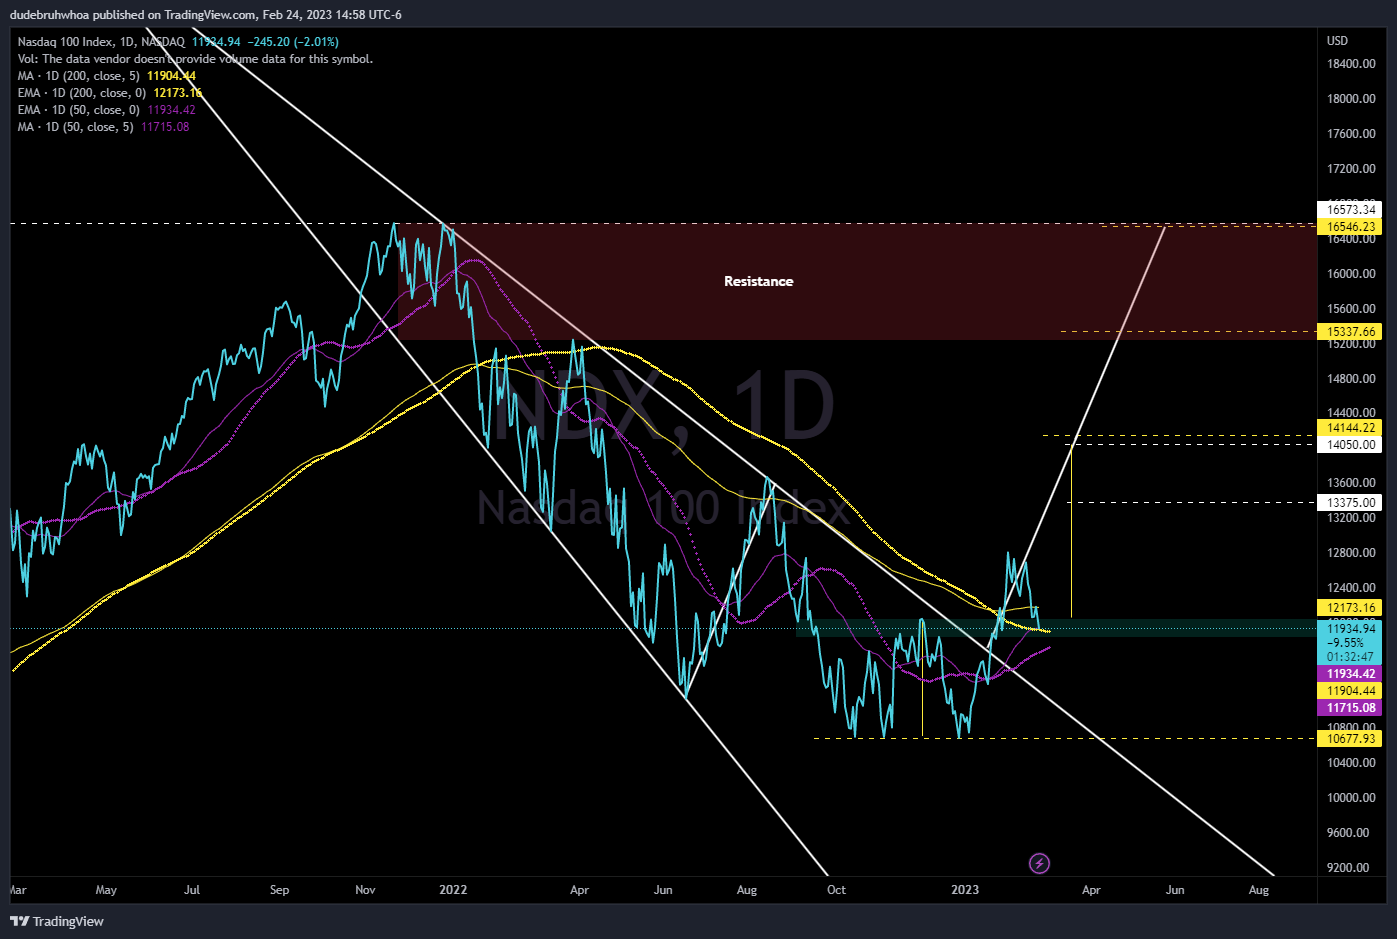
Task: Select the MA 50 close indicator legend
Action: tap(103, 127)
